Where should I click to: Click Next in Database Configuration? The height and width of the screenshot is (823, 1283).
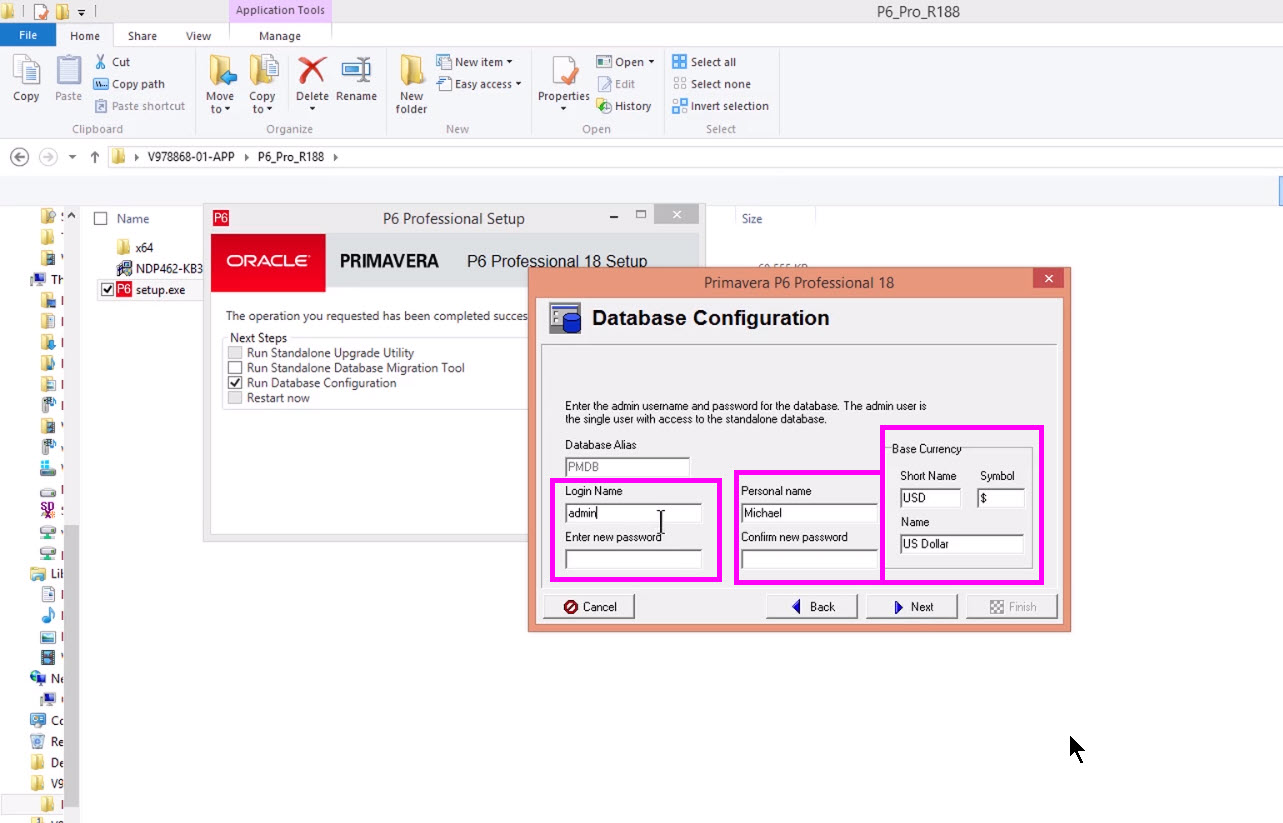pyautogui.click(x=912, y=607)
